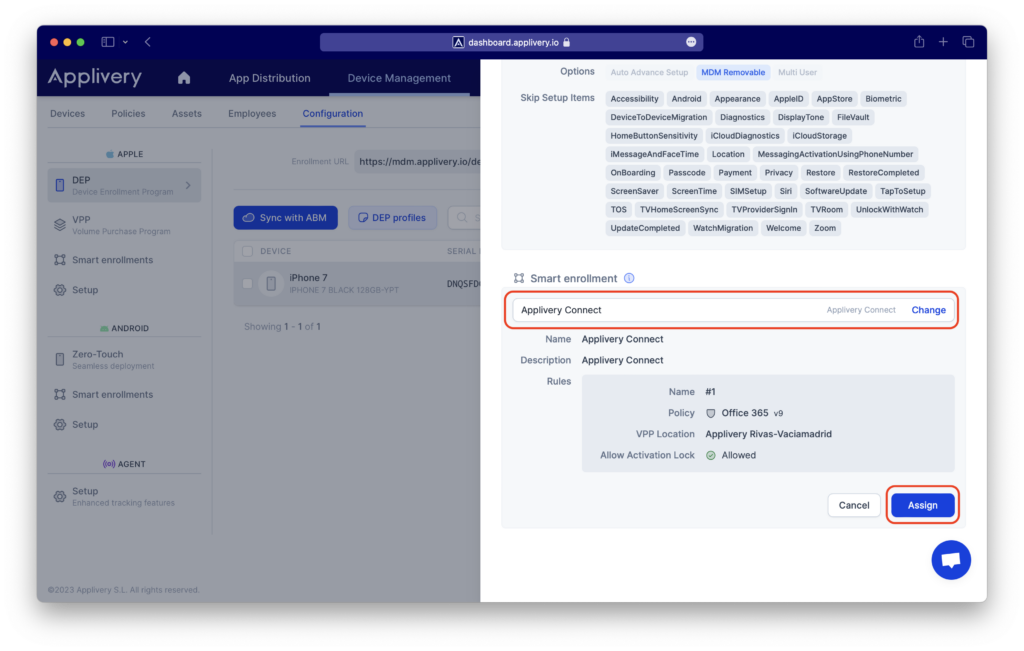Select dashboard.applivery.io address bar
This screenshot has width=1024, height=651.
pos(511,42)
